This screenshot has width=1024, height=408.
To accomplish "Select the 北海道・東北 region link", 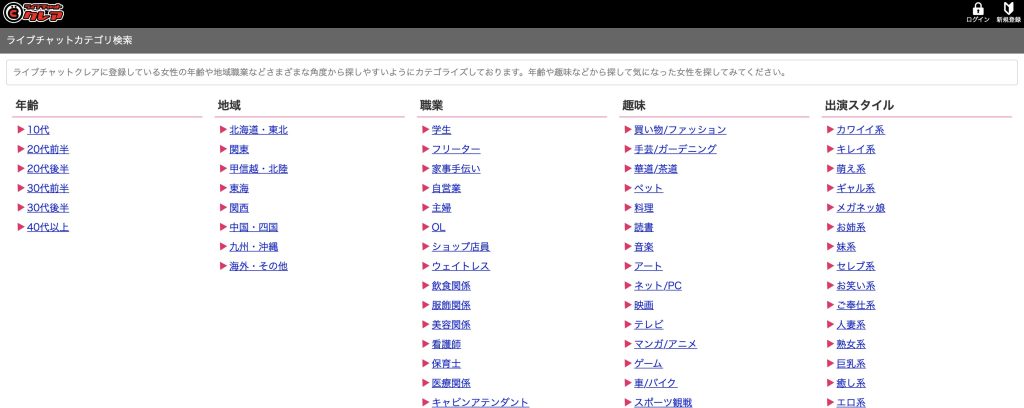I will point(258,130).
